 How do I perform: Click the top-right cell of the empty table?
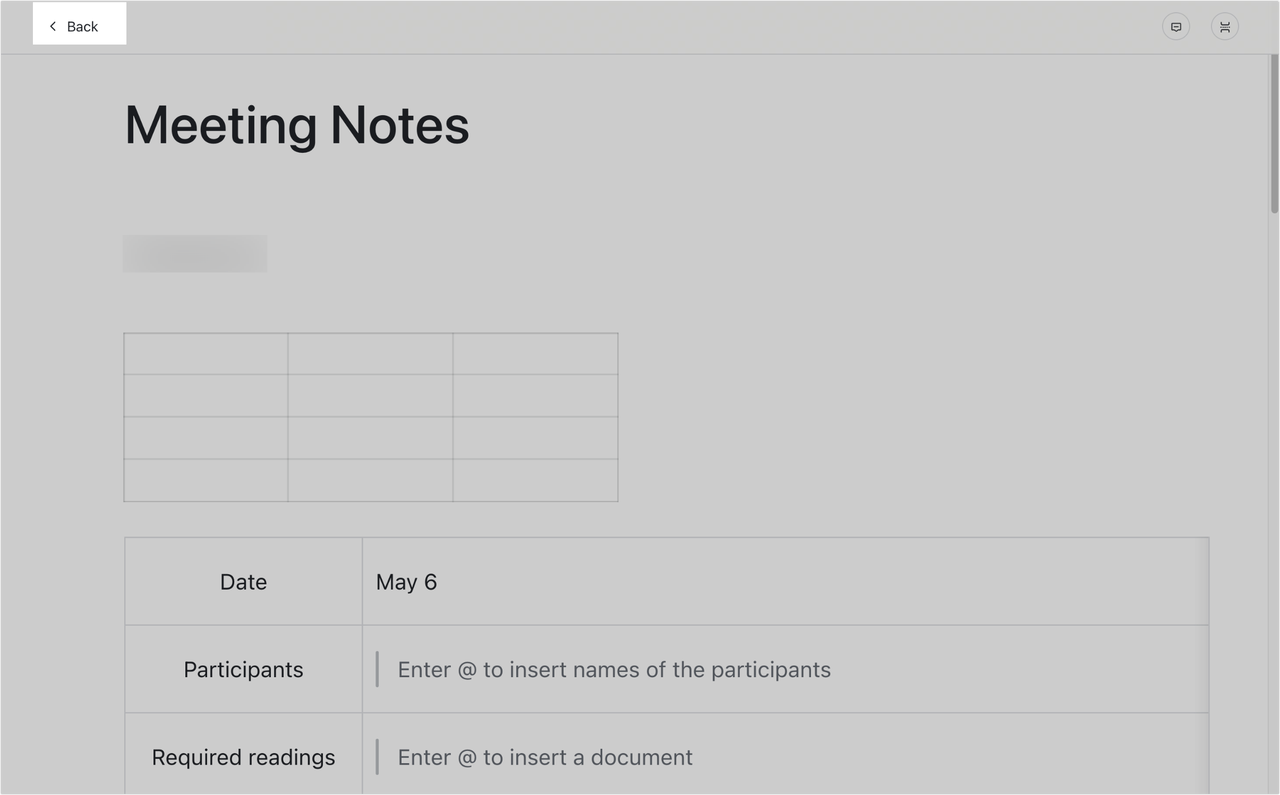coord(535,354)
